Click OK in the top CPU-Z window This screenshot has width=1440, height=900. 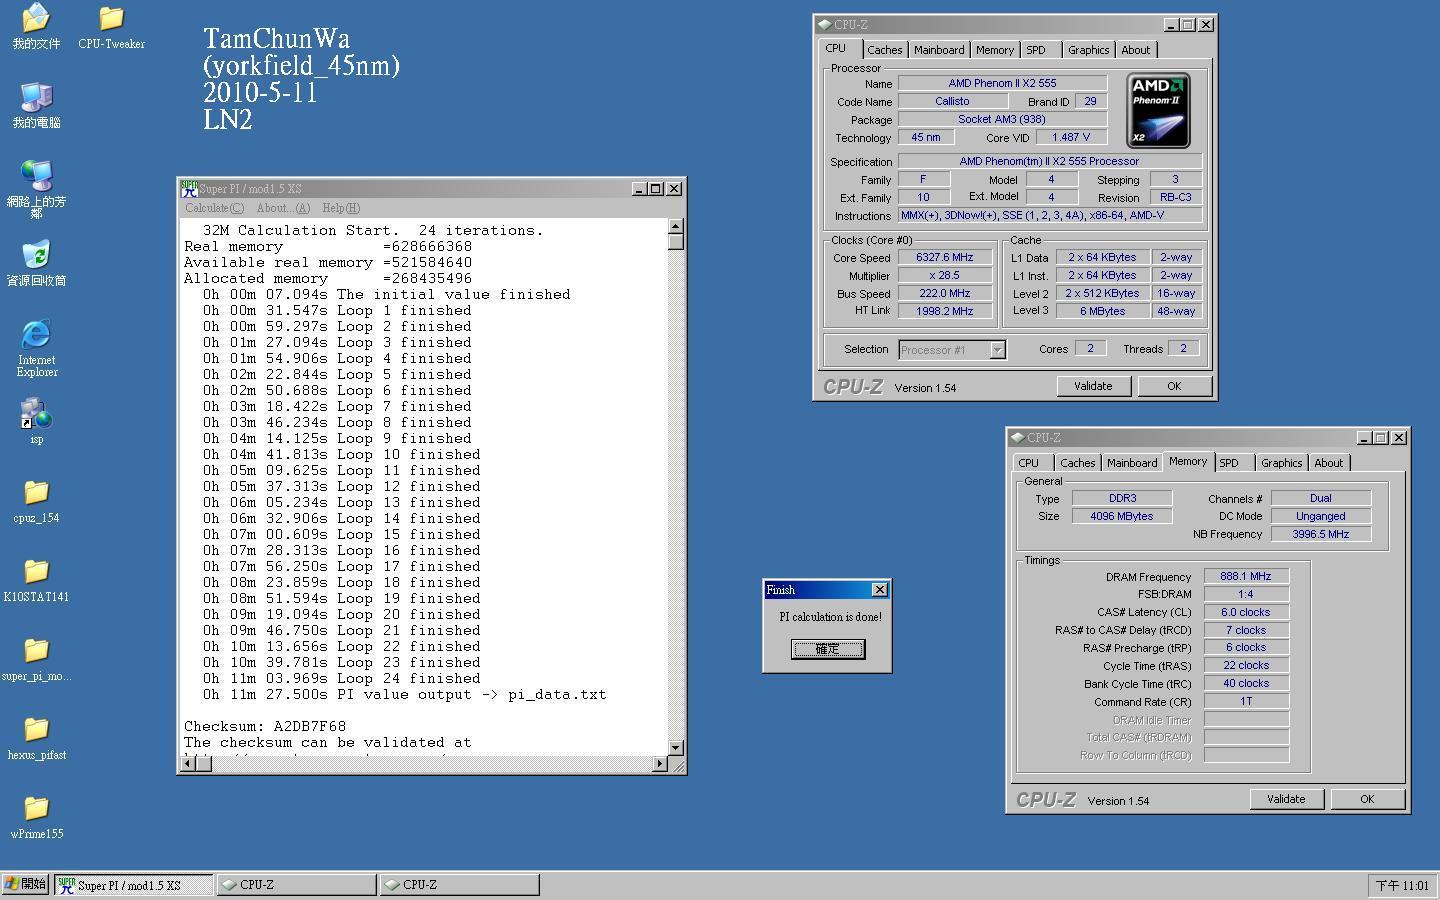coord(1174,386)
